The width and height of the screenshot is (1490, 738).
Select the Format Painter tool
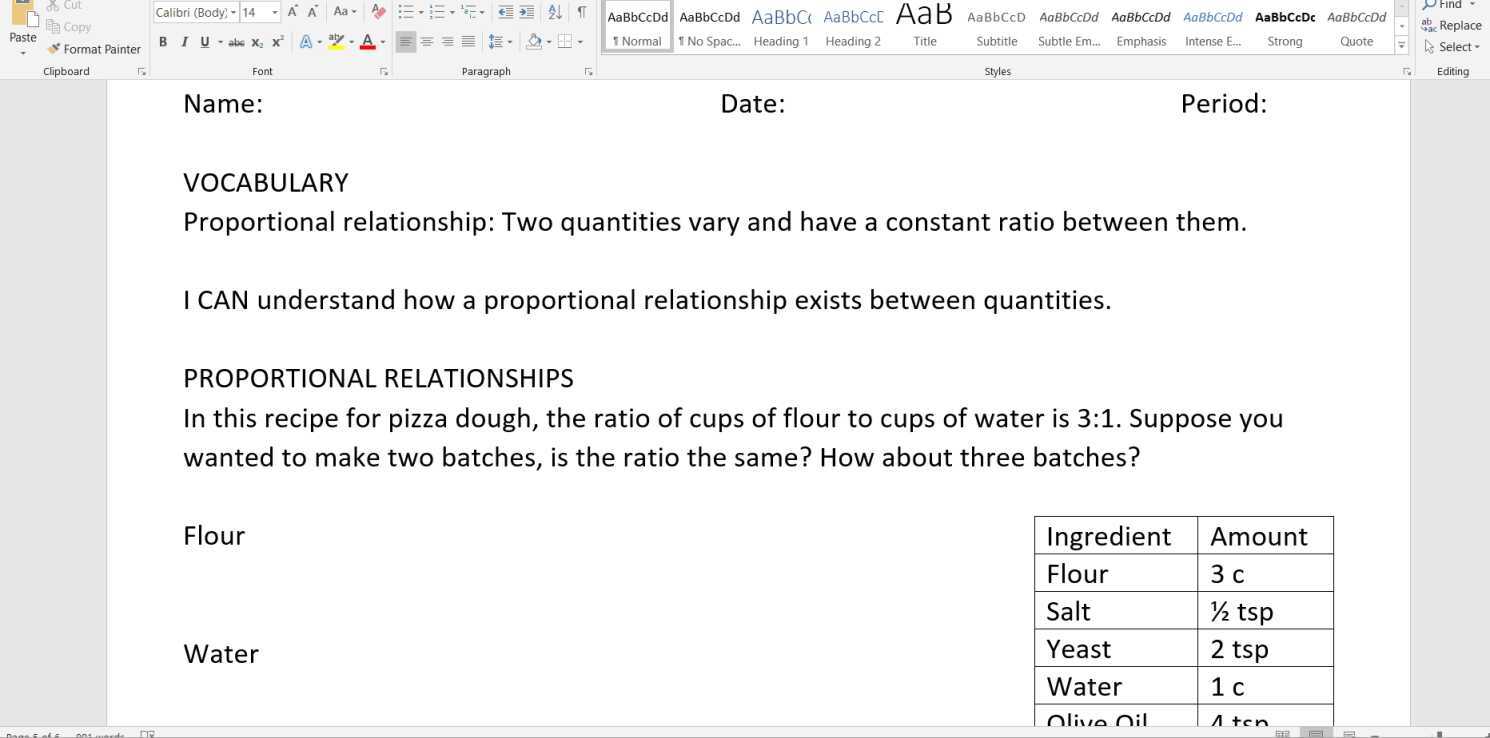coord(94,48)
